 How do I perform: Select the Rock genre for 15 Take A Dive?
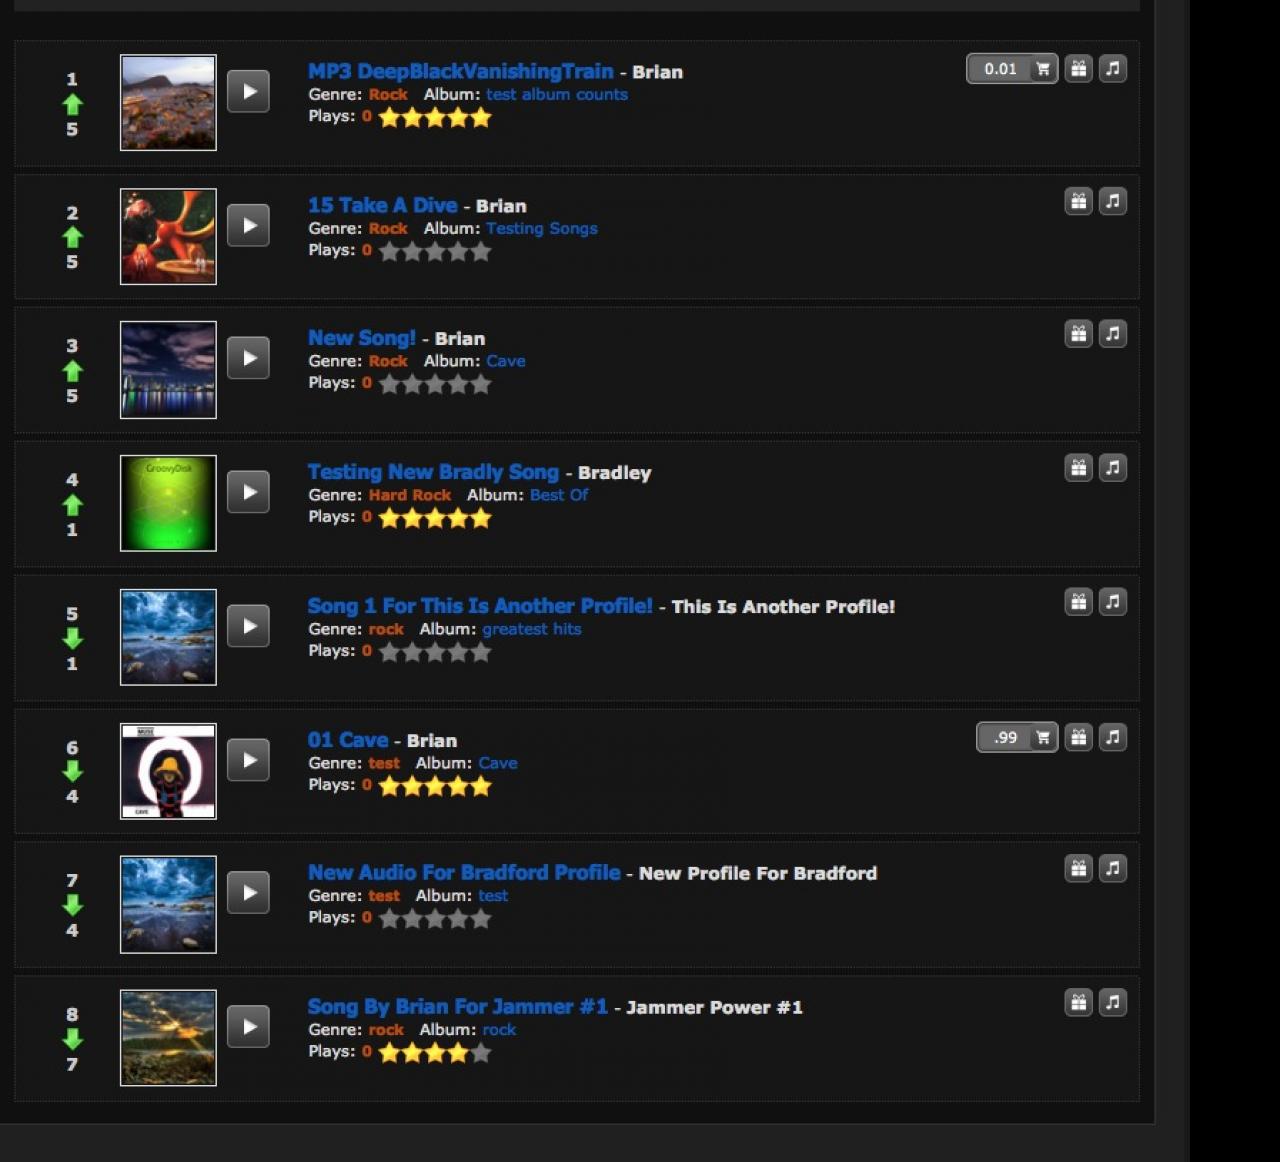(388, 229)
